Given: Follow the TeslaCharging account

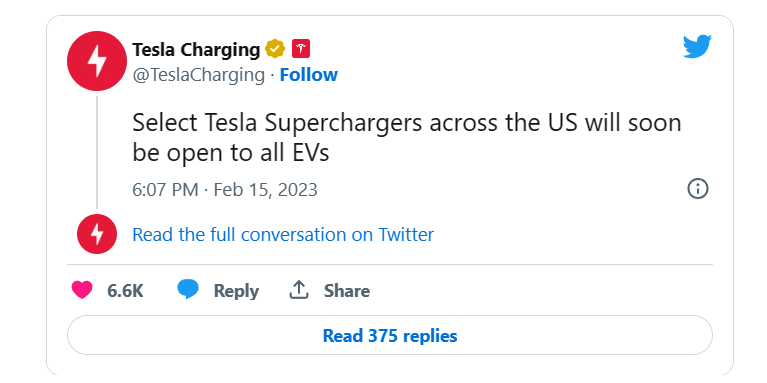Looking at the screenshot, I should (309, 75).
